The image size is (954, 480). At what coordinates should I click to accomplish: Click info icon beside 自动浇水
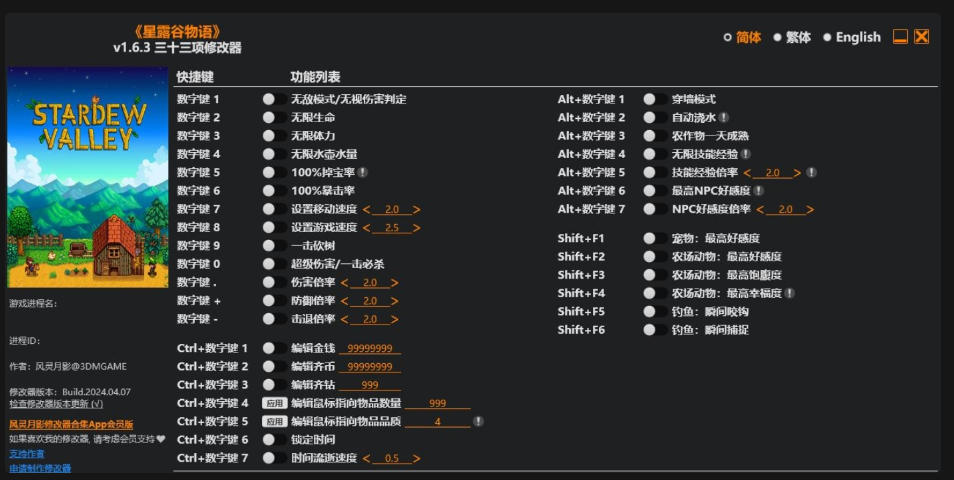point(723,117)
